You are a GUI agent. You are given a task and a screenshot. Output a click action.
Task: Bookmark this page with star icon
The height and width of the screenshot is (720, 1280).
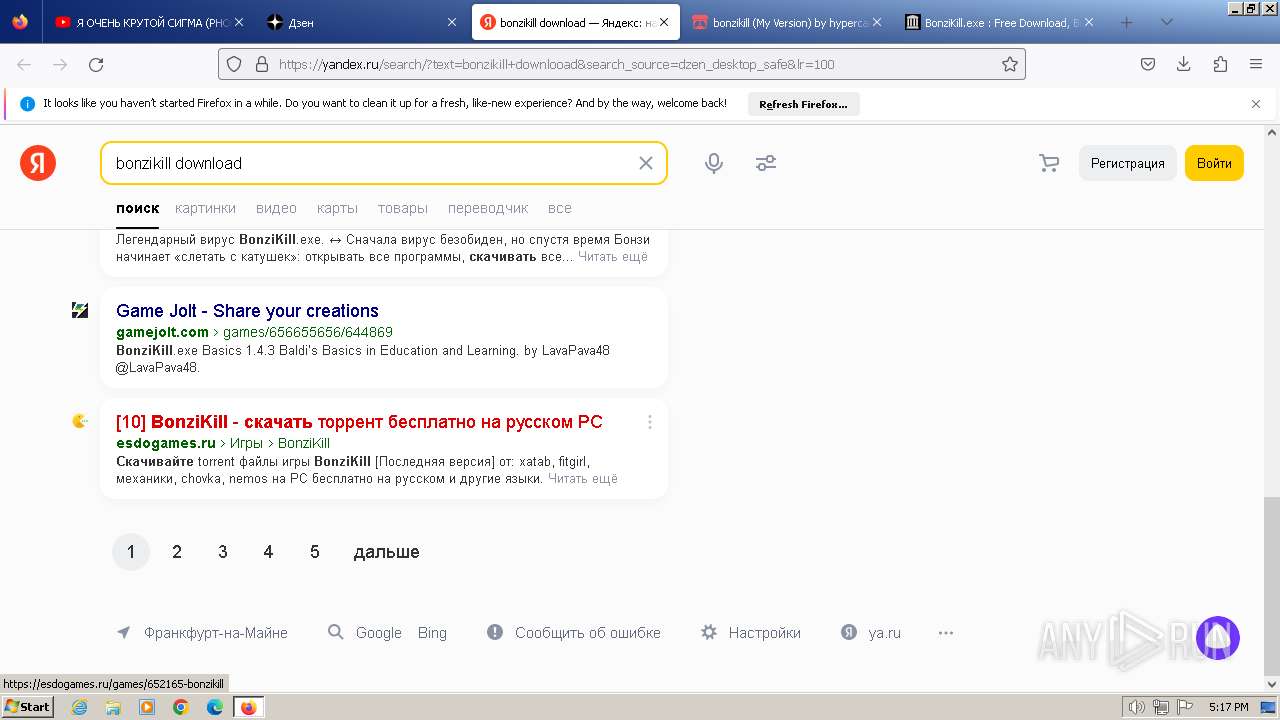point(1010,64)
